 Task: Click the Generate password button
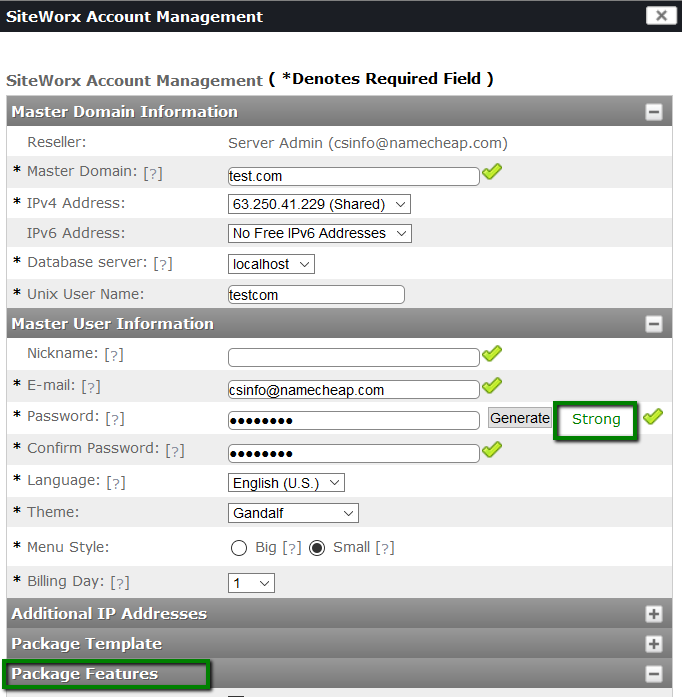520,418
